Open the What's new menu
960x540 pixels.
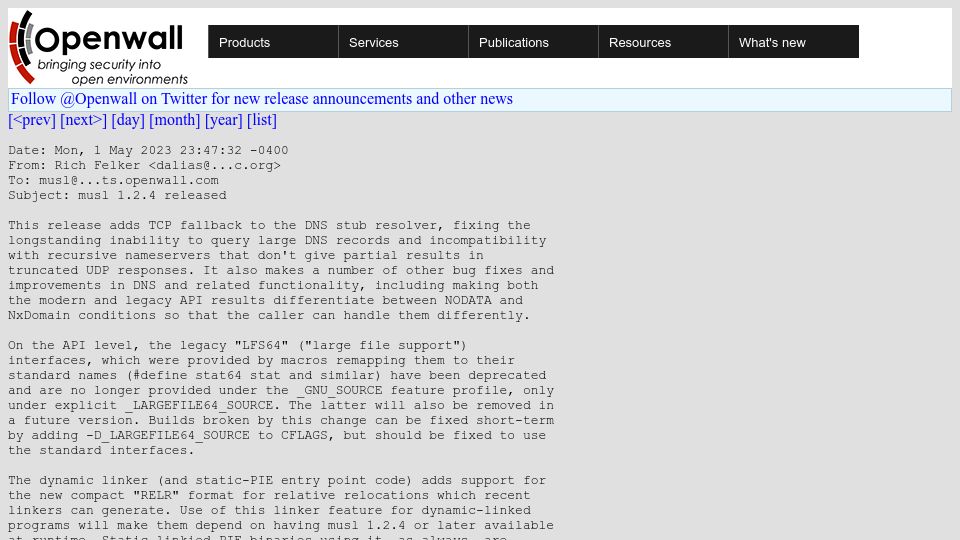tap(793, 42)
